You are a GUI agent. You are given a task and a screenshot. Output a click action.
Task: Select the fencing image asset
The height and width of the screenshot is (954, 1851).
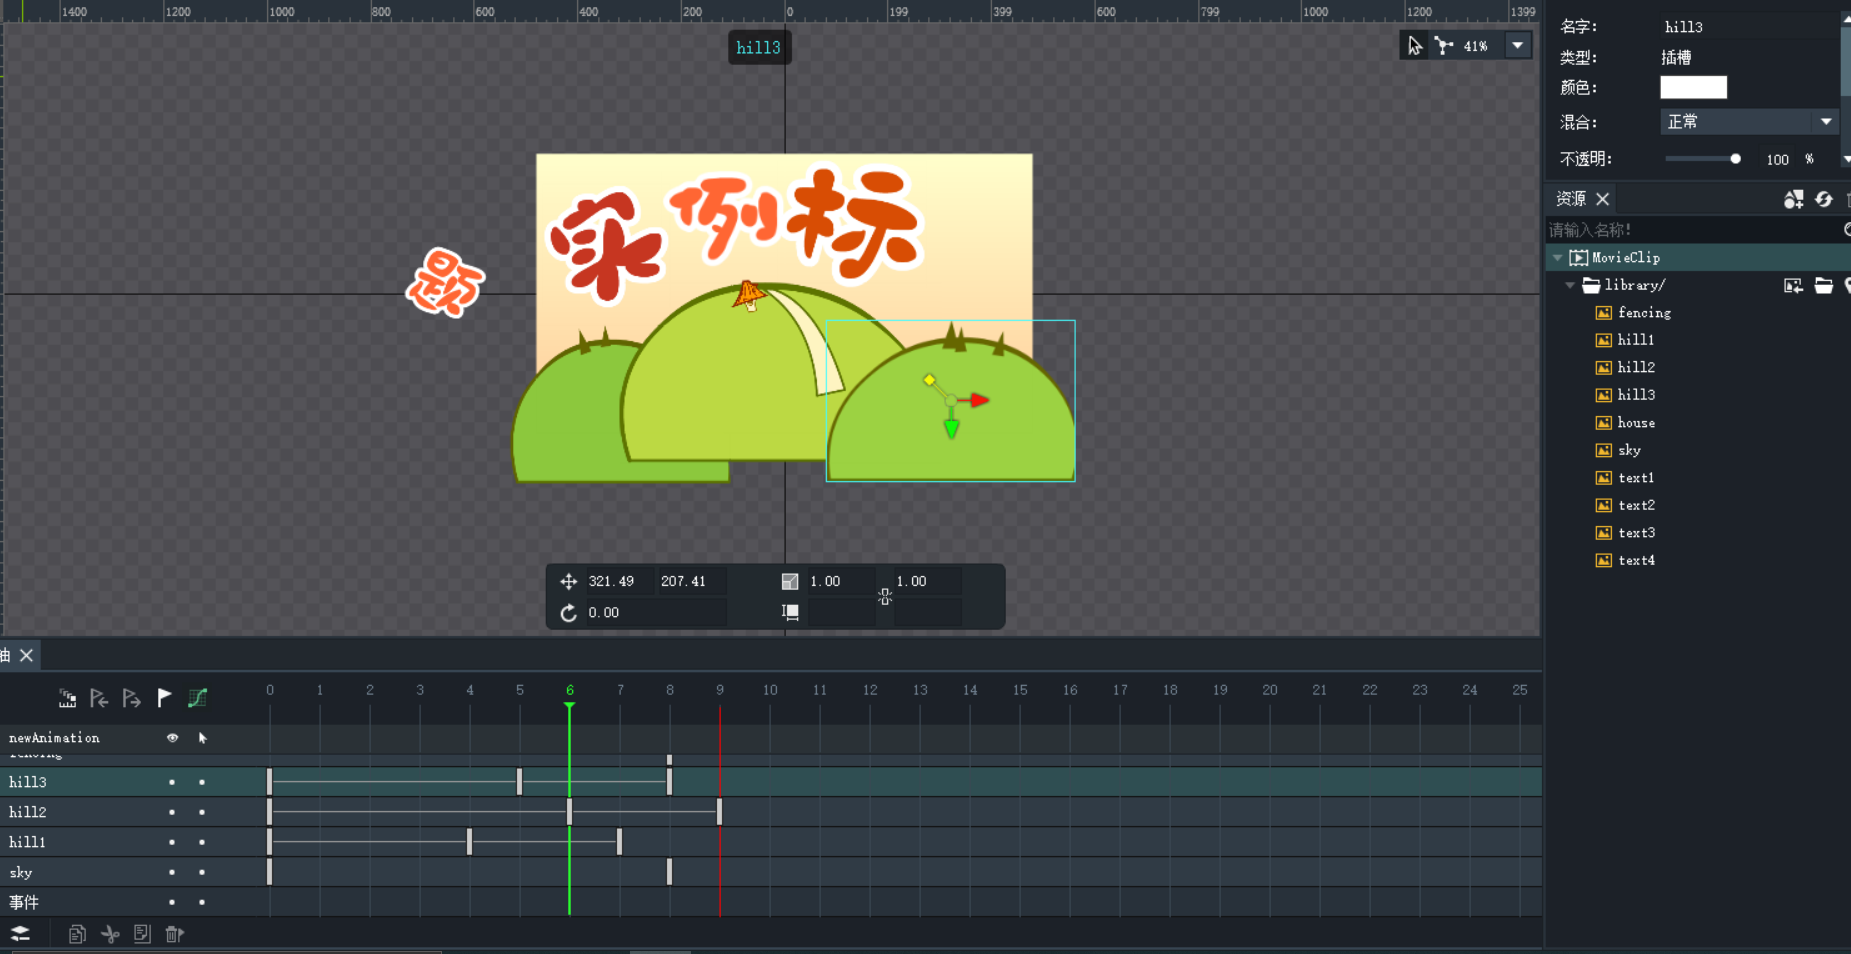point(1644,313)
